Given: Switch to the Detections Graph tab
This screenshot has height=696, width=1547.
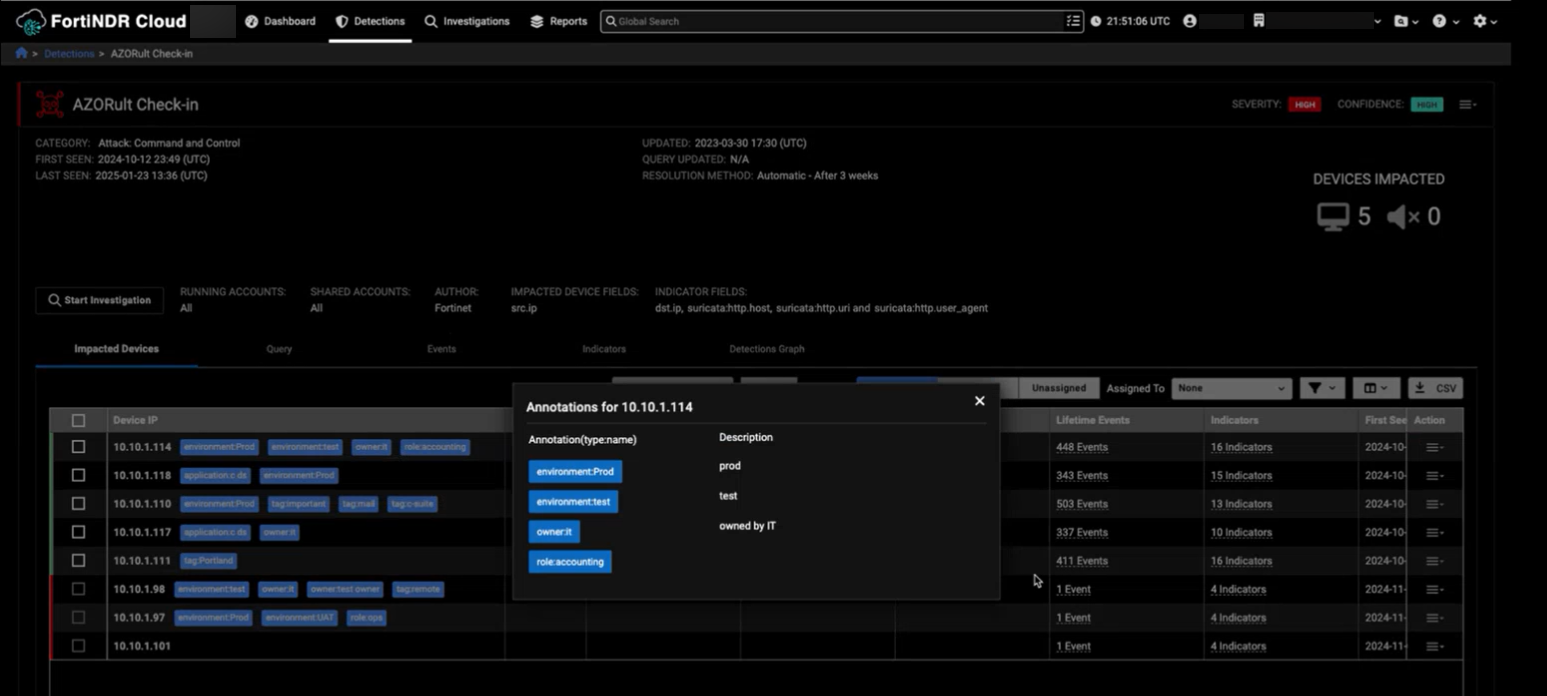Looking at the screenshot, I should coord(766,348).
